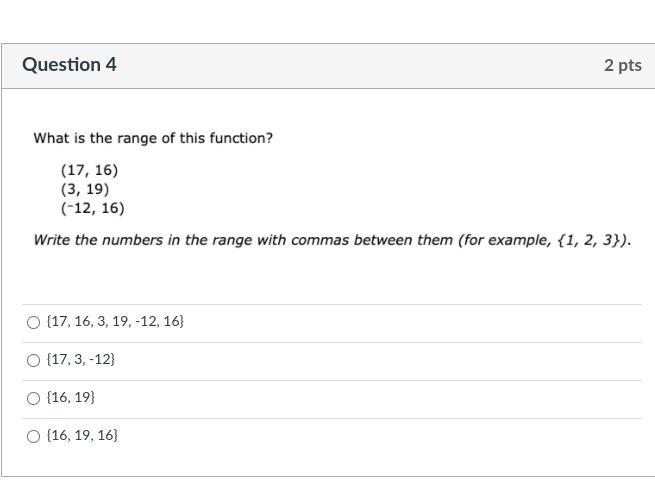
Task: Click the Question 4 heading
Action: 69,65
